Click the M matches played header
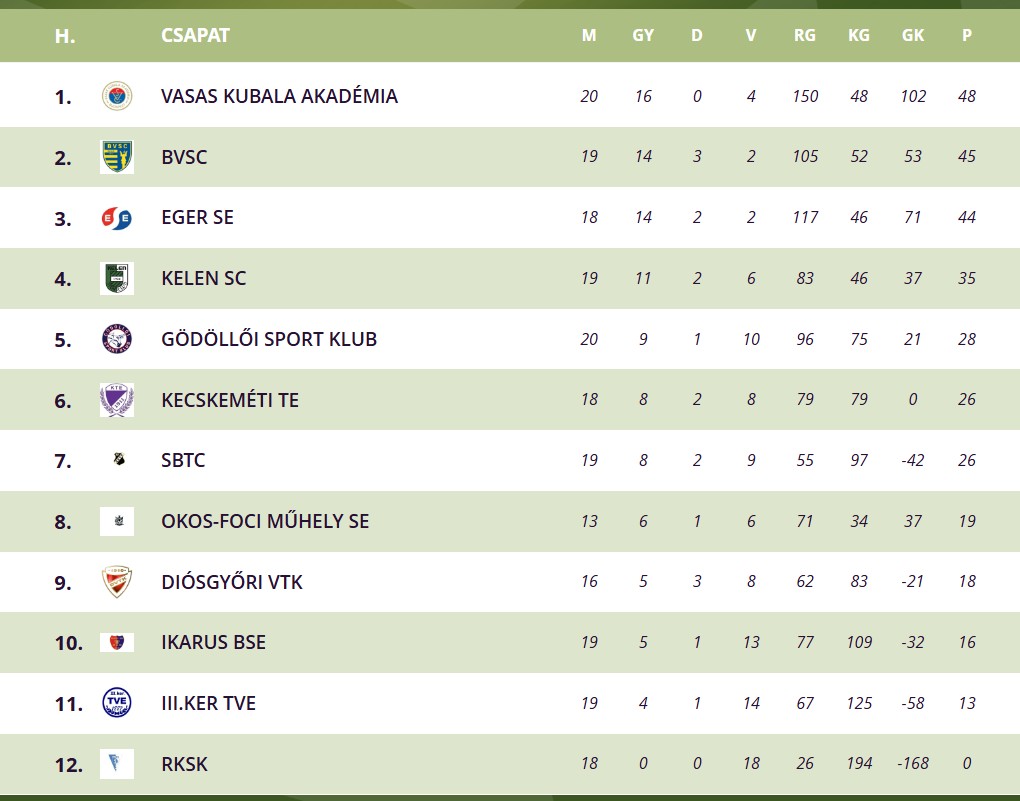Image resolution: width=1020 pixels, height=801 pixels. click(589, 35)
